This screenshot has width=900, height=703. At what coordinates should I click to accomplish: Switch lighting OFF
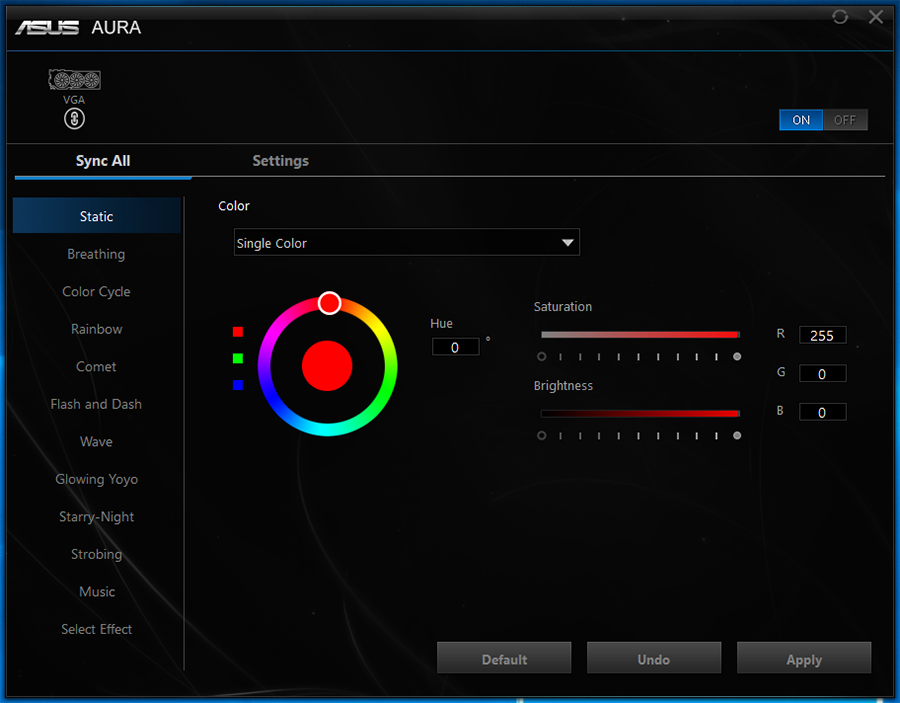coord(845,120)
